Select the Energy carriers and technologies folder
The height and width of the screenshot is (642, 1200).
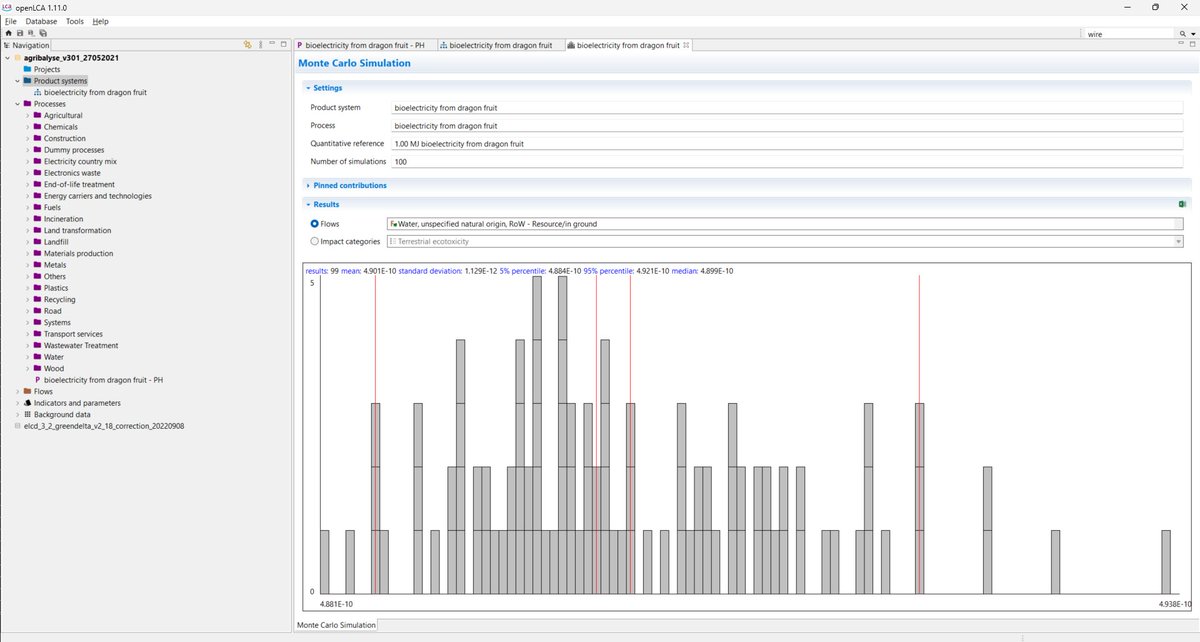point(98,196)
